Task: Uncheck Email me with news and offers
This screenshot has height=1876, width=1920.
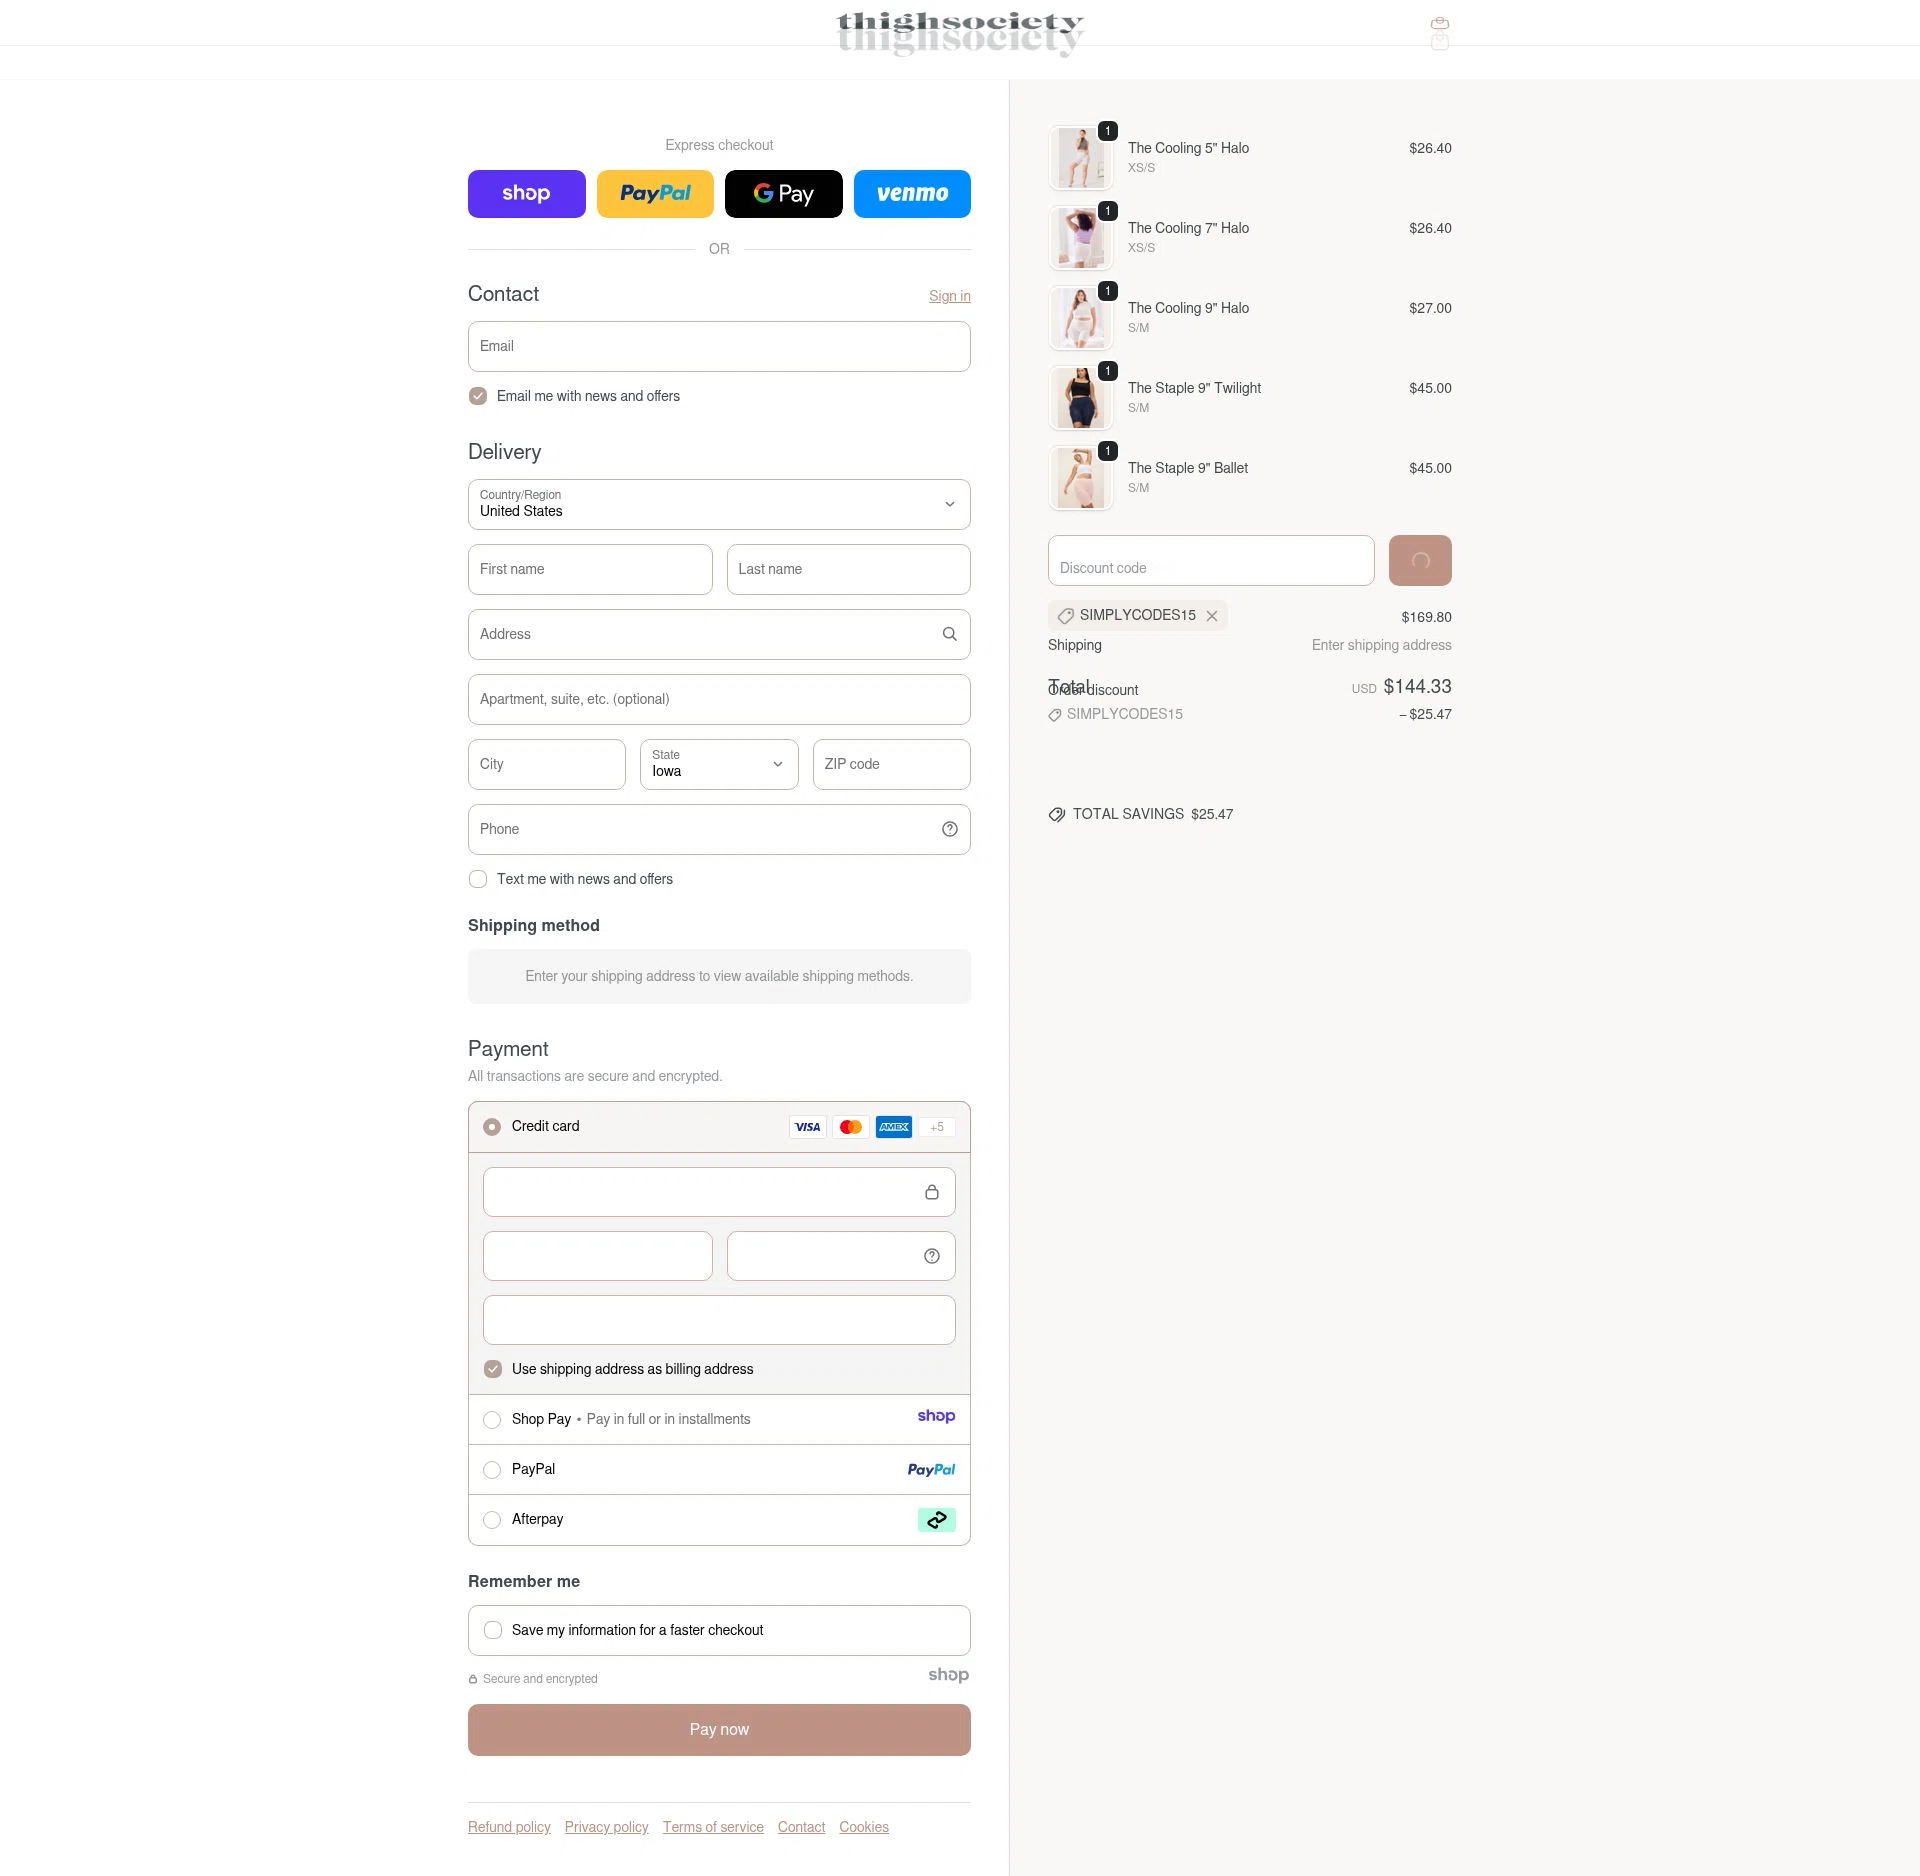Action: tap(478, 396)
